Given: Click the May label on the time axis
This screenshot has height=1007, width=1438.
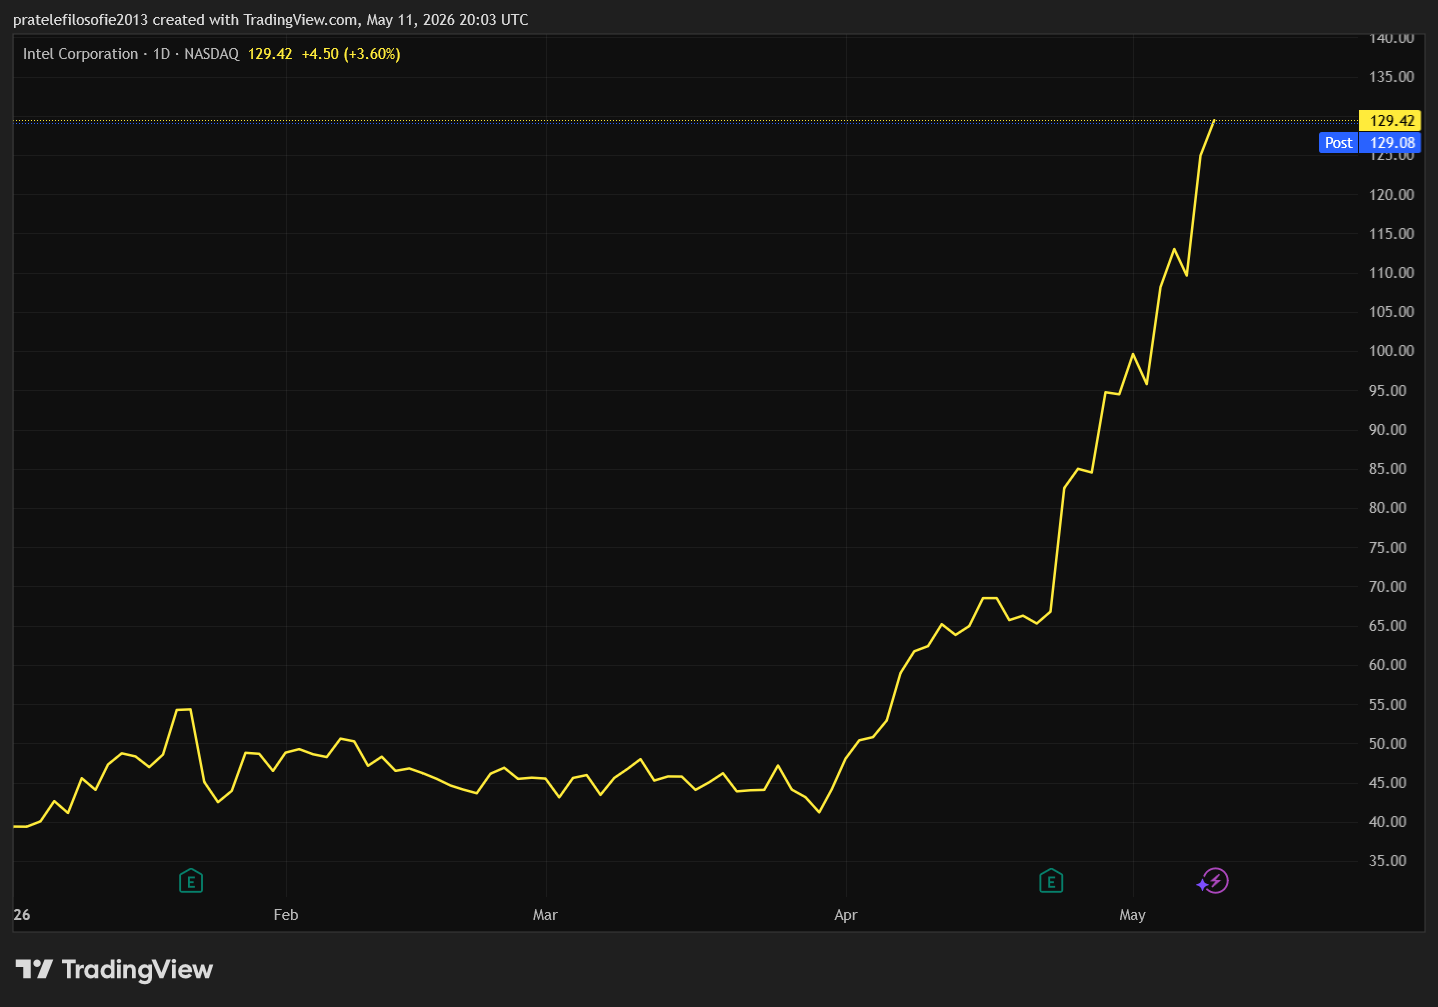Looking at the screenshot, I should coord(1132,915).
